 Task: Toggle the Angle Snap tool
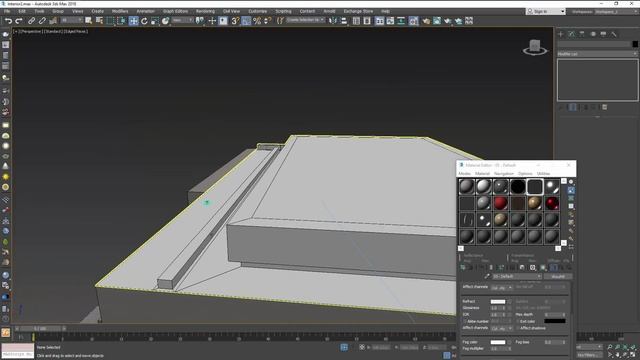click(246, 21)
